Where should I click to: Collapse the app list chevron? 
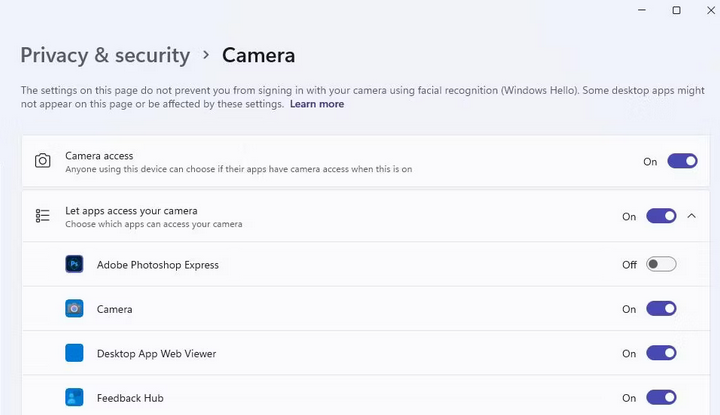692,216
